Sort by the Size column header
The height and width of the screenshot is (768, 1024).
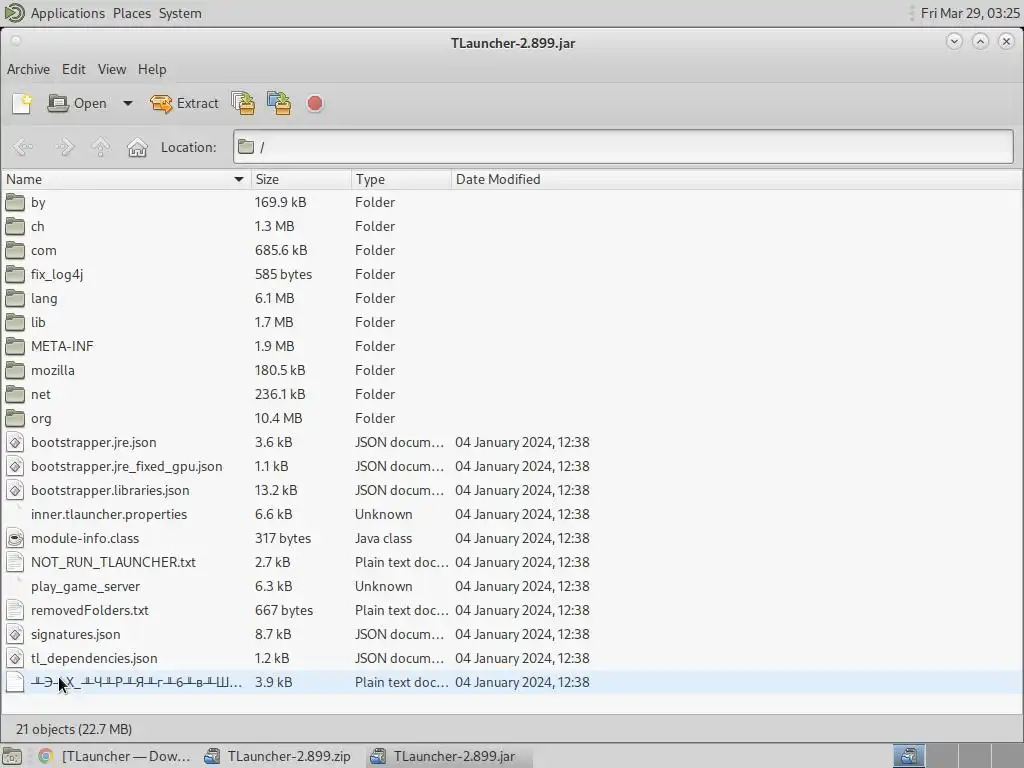tap(301, 179)
